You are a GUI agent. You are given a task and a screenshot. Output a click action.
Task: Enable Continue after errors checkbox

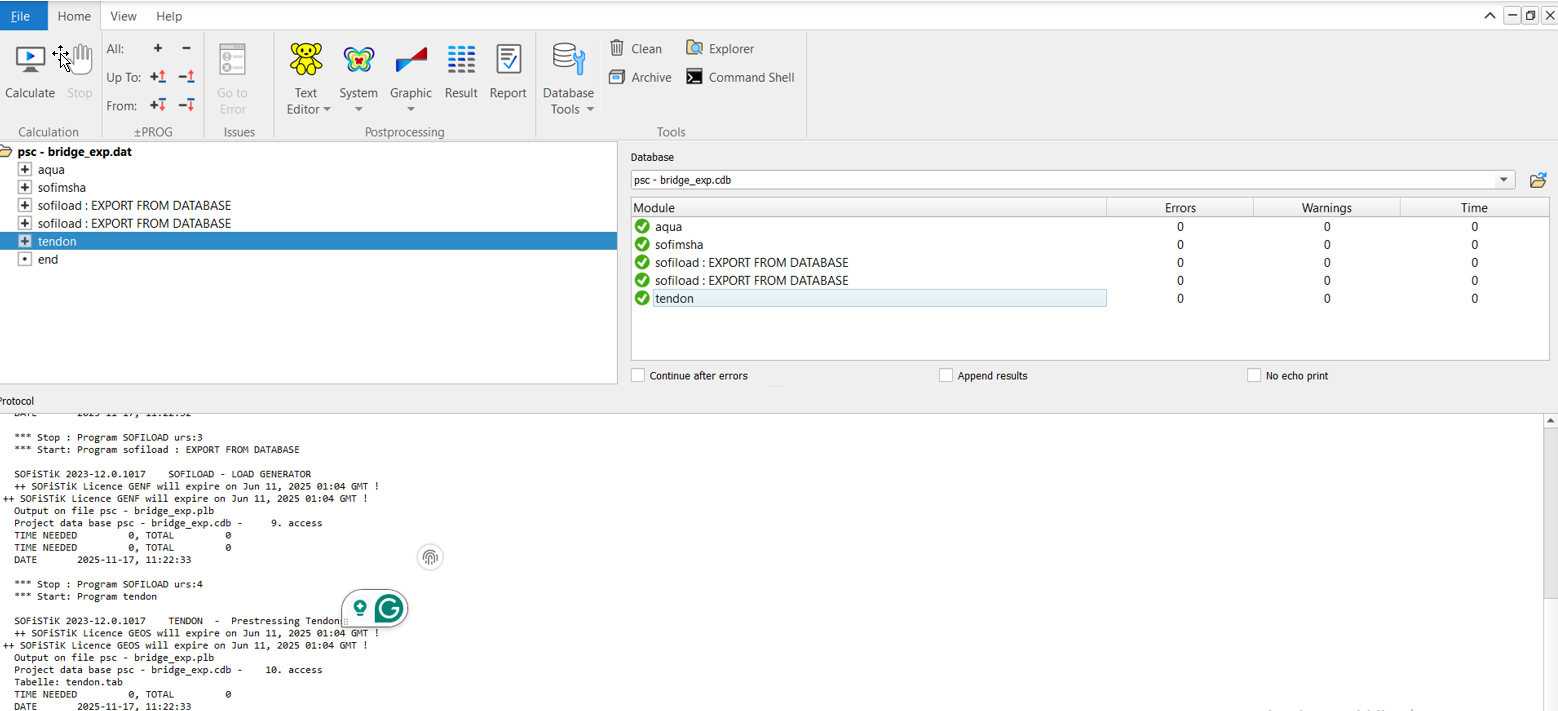(x=638, y=375)
